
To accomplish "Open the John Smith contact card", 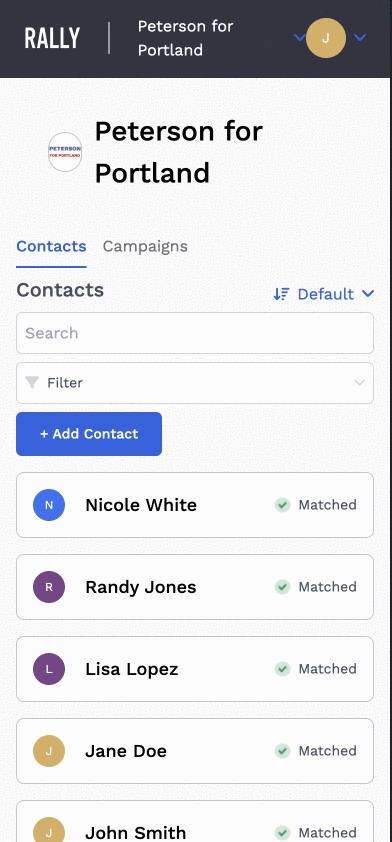I will (195, 821).
